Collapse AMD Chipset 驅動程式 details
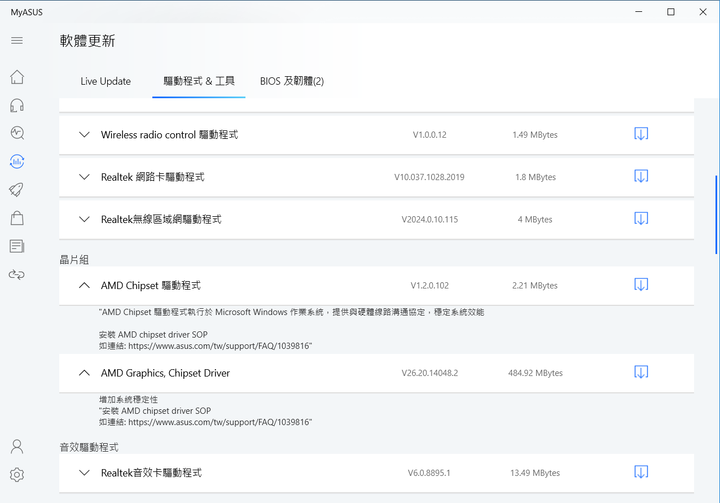The width and height of the screenshot is (720, 503). click(84, 285)
